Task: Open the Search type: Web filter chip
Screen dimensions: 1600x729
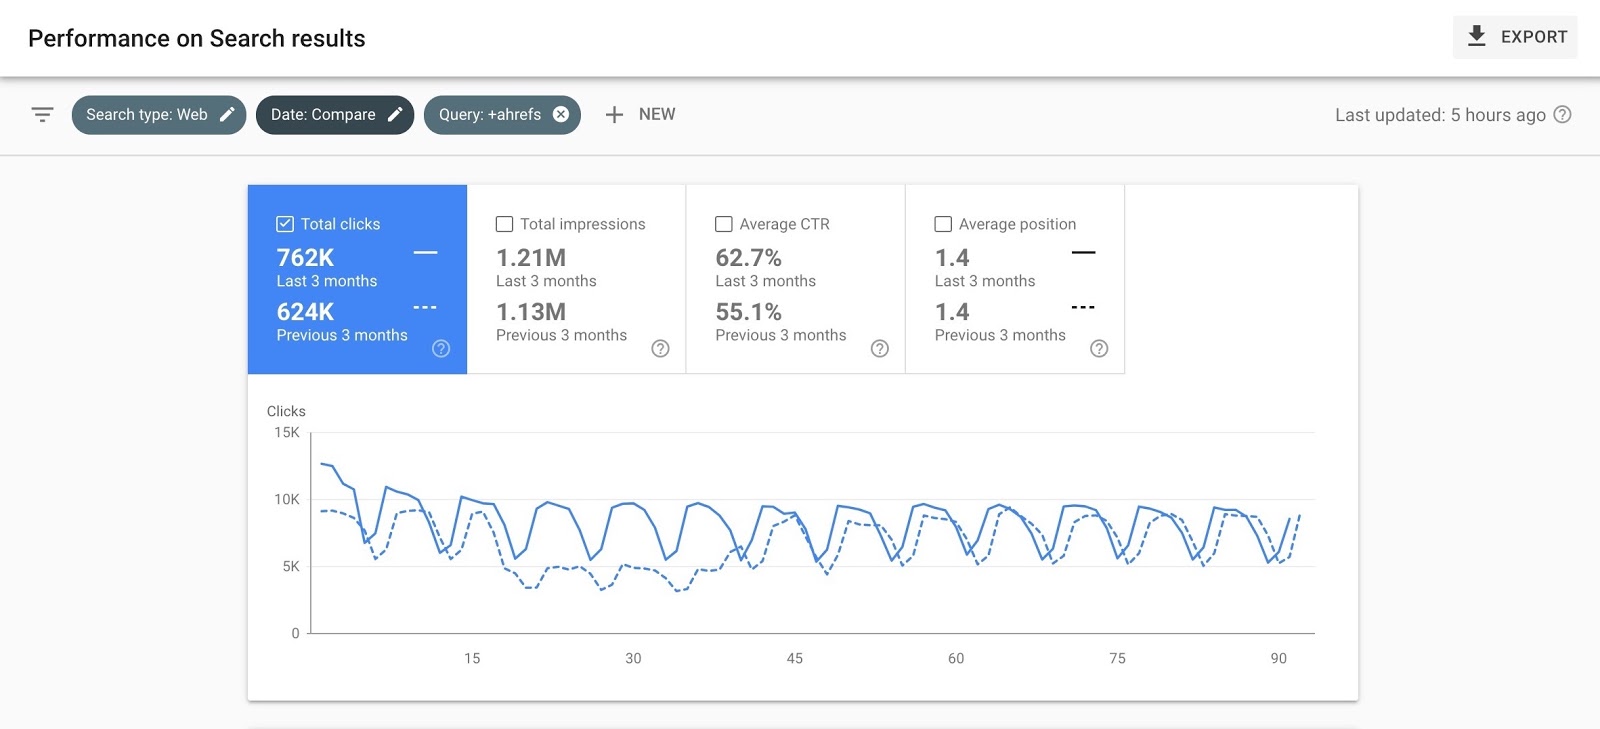Action: tap(146, 115)
